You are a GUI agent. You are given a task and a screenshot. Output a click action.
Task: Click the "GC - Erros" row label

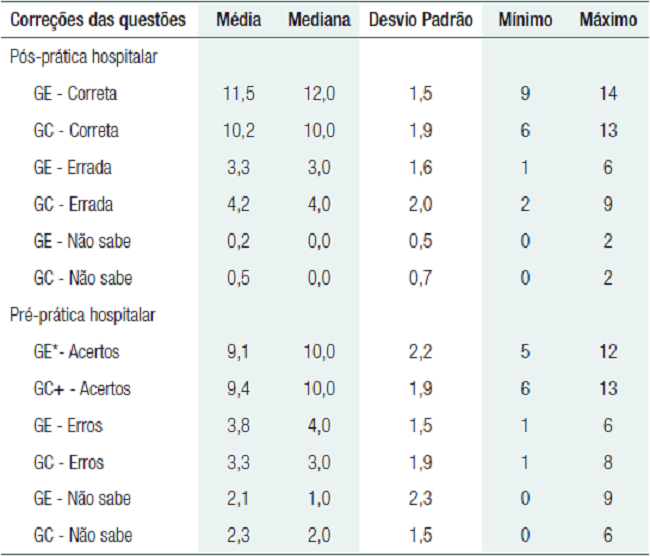[x=67, y=463]
